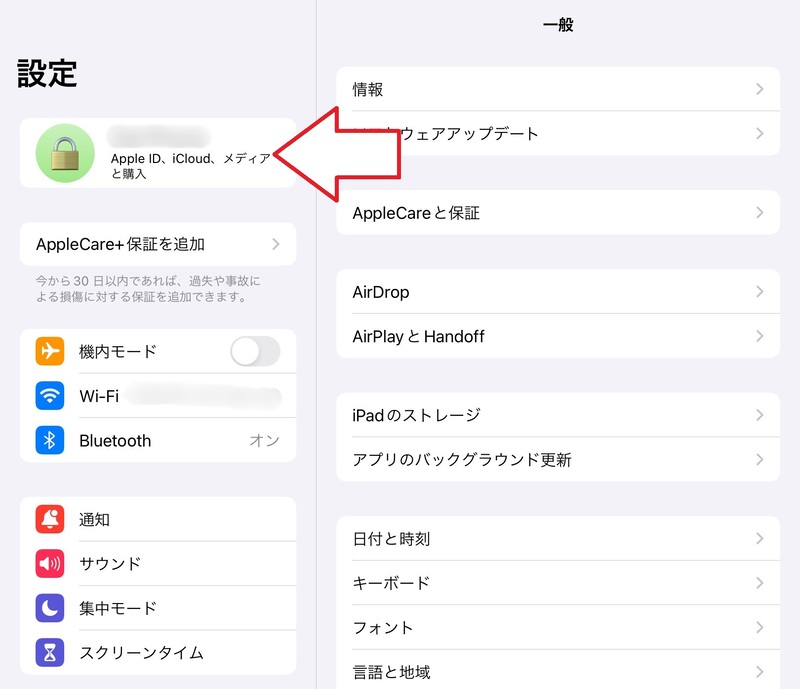Tap the 機内モード label
The height and width of the screenshot is (689, 800).
pos(118,351)
